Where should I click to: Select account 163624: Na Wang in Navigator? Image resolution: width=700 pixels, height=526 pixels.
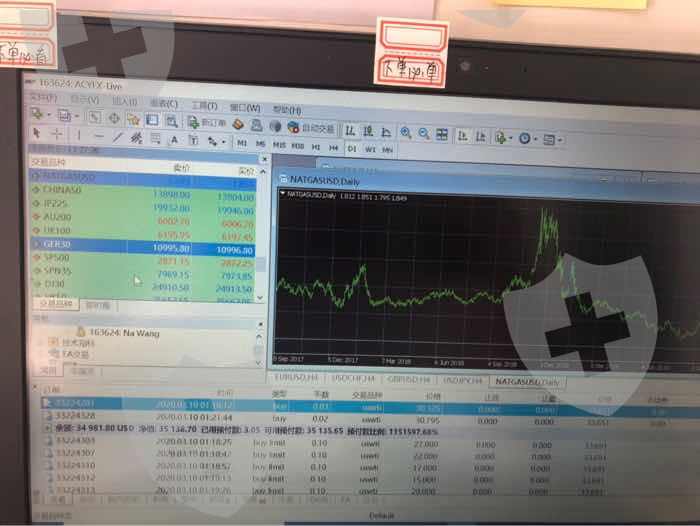(x=119, y=332)
